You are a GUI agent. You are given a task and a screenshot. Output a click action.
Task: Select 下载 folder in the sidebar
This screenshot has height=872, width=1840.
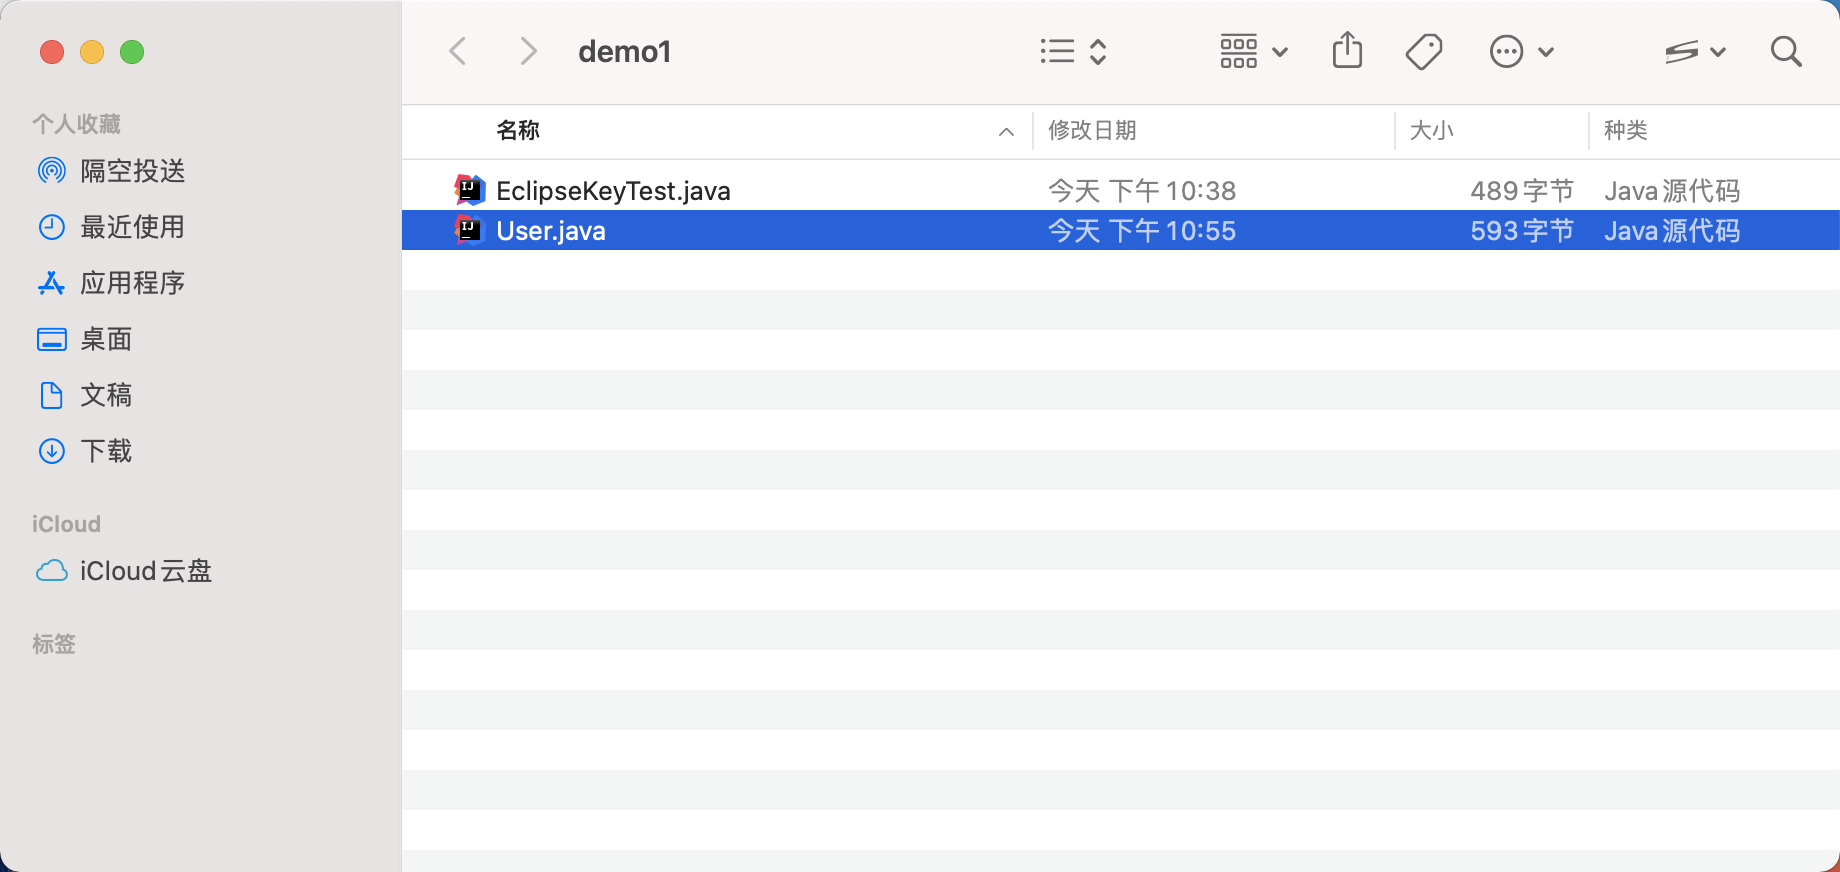pyautogui.click(x=106, y=451)
